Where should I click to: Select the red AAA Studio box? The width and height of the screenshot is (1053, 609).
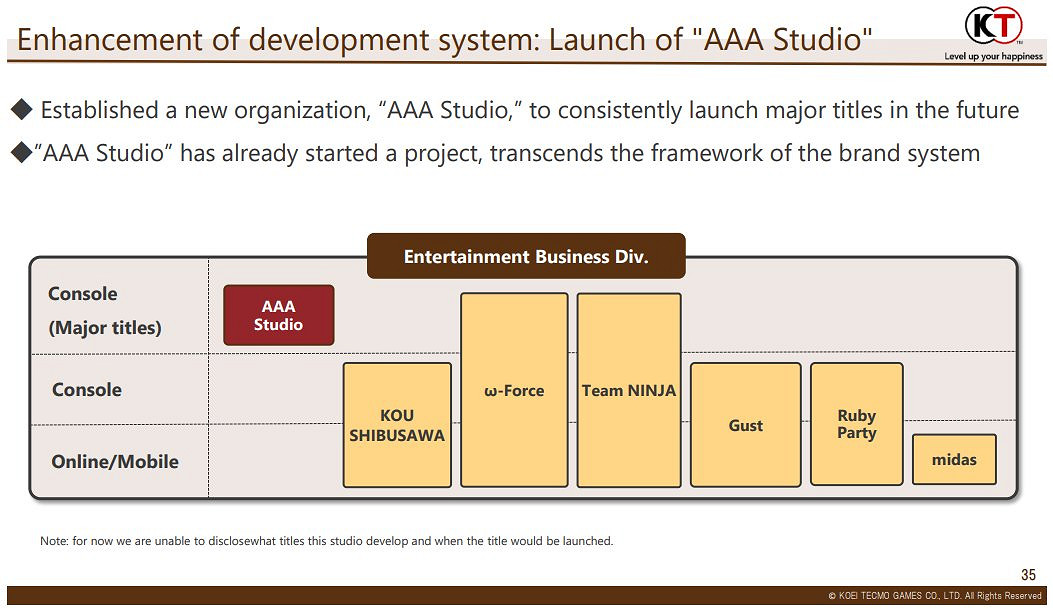click(278, 316)
